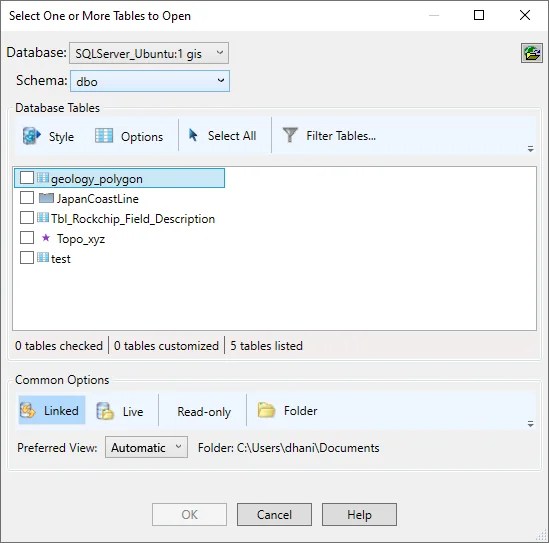Expand the Database Tables toolbar overflow arrow
The height and width of the screenshot is (543, 549).
pyautogui.click(x=531, y=149)
